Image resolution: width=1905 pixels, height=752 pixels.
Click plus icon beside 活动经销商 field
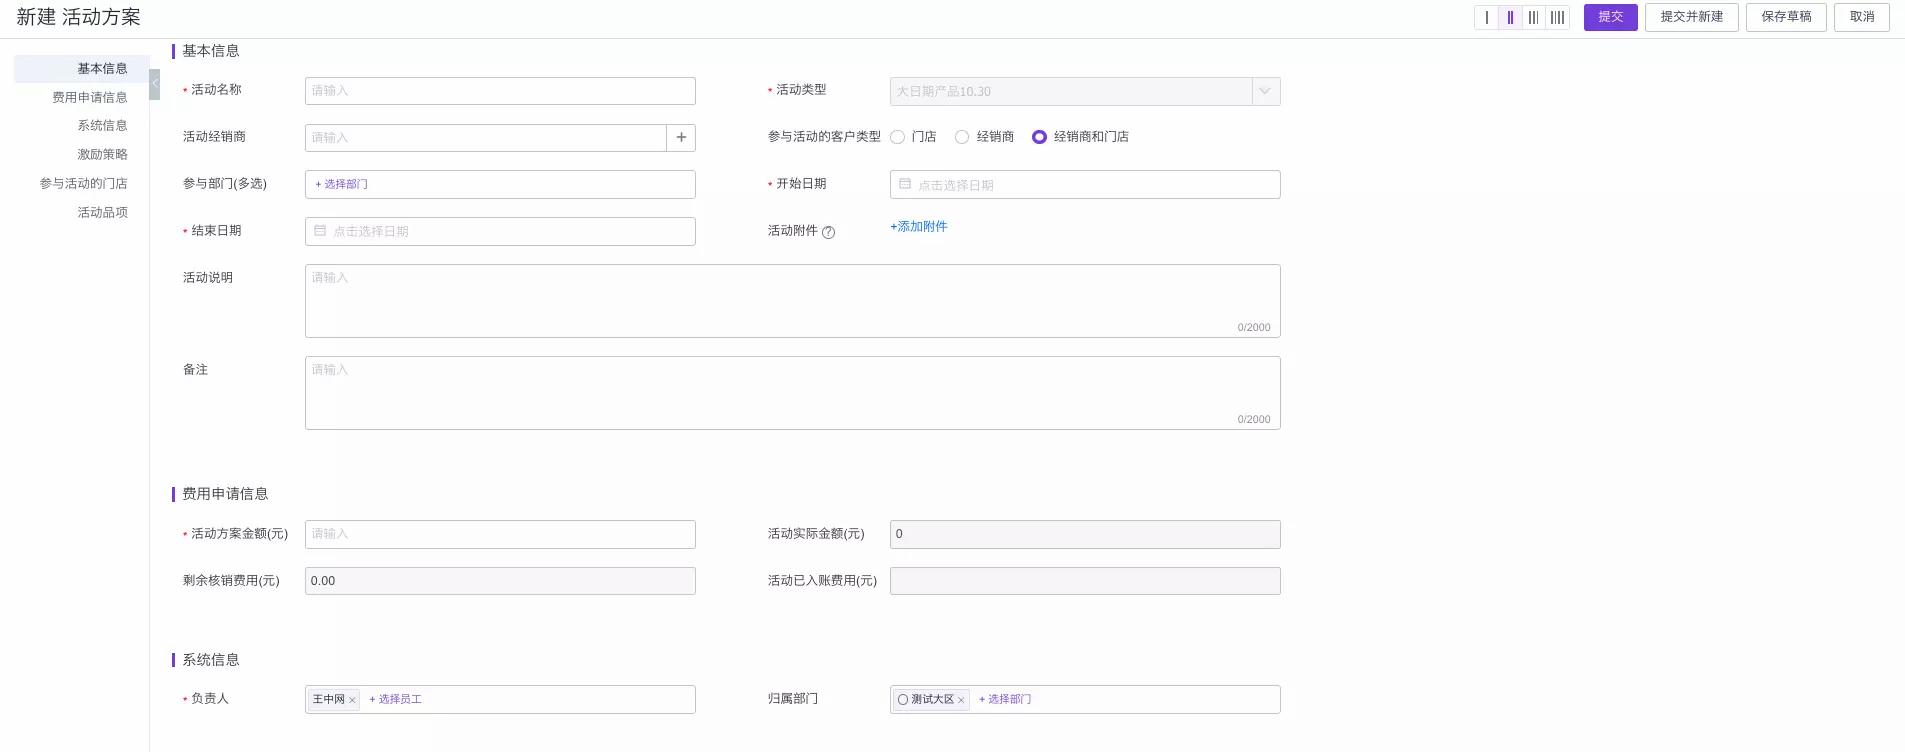[x=681, y=138]
